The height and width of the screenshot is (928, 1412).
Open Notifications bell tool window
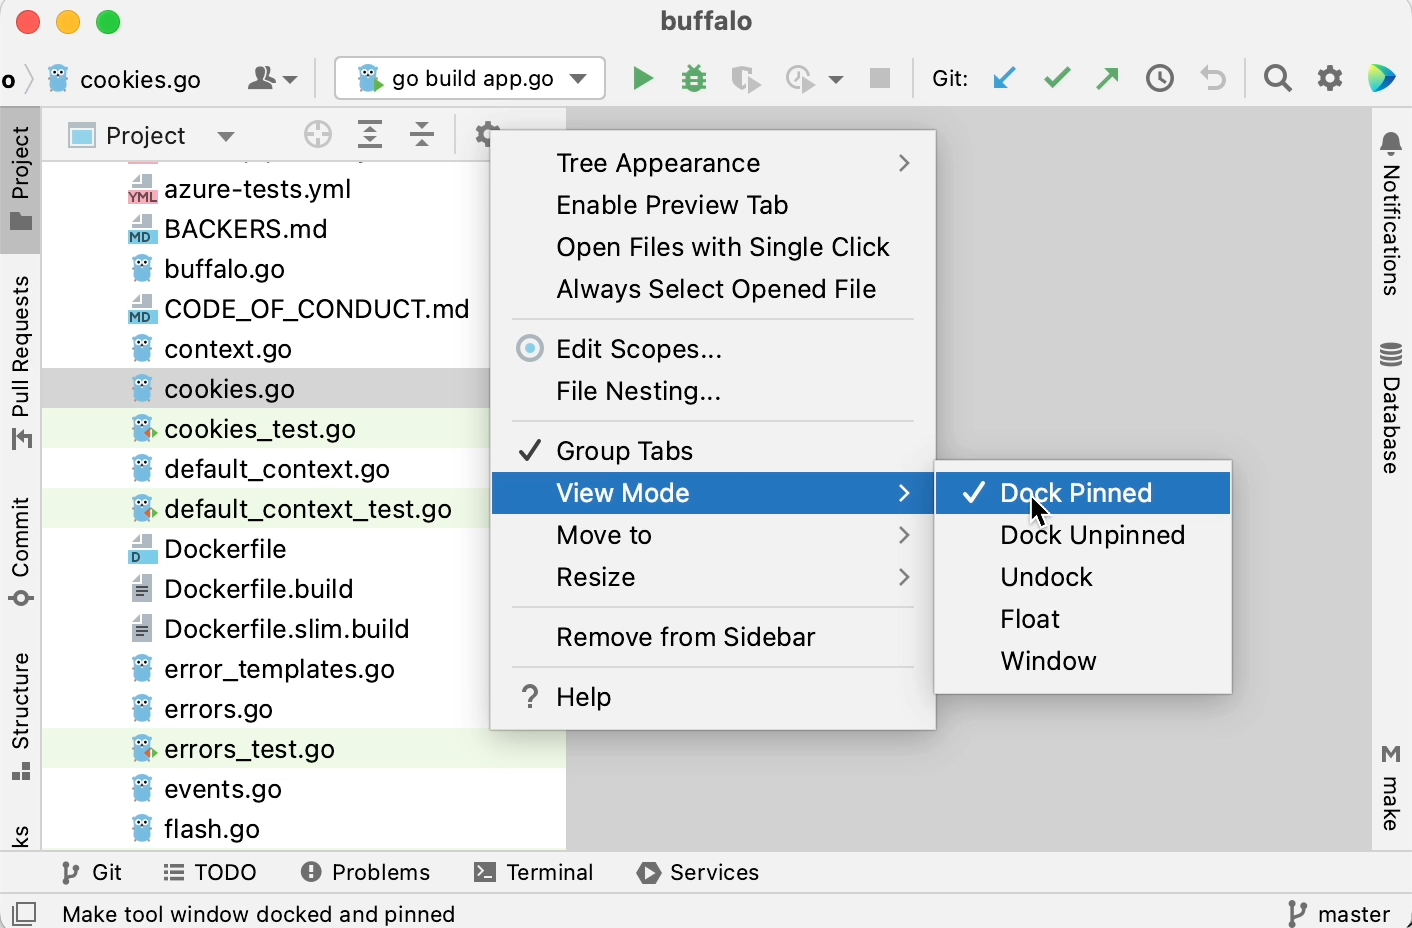pyautogui.click(x=1391, y=214)
